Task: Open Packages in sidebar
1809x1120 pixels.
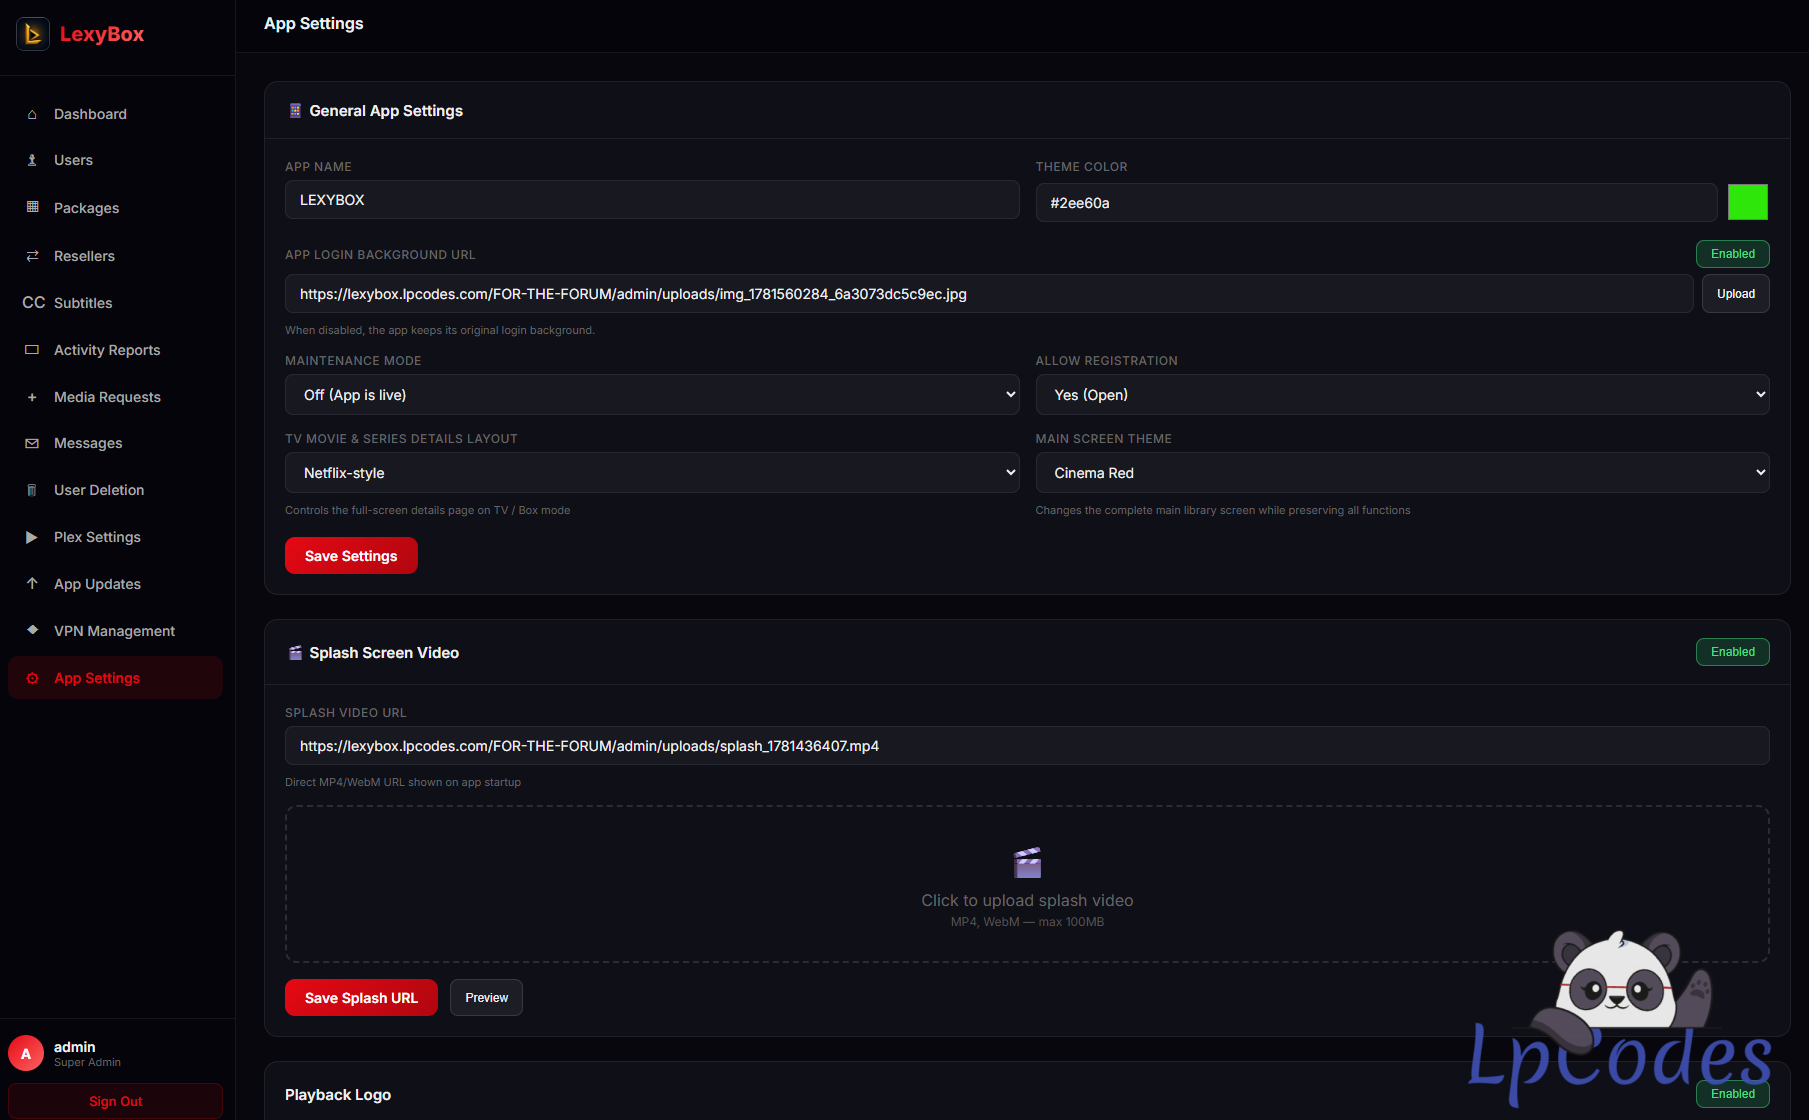Action: [115, 208]
